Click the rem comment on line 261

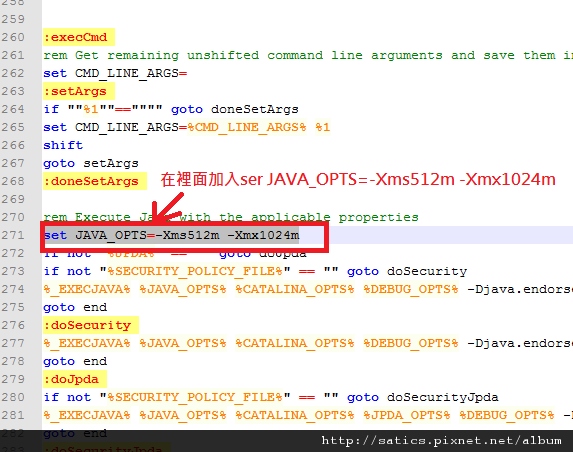(308, 55)
